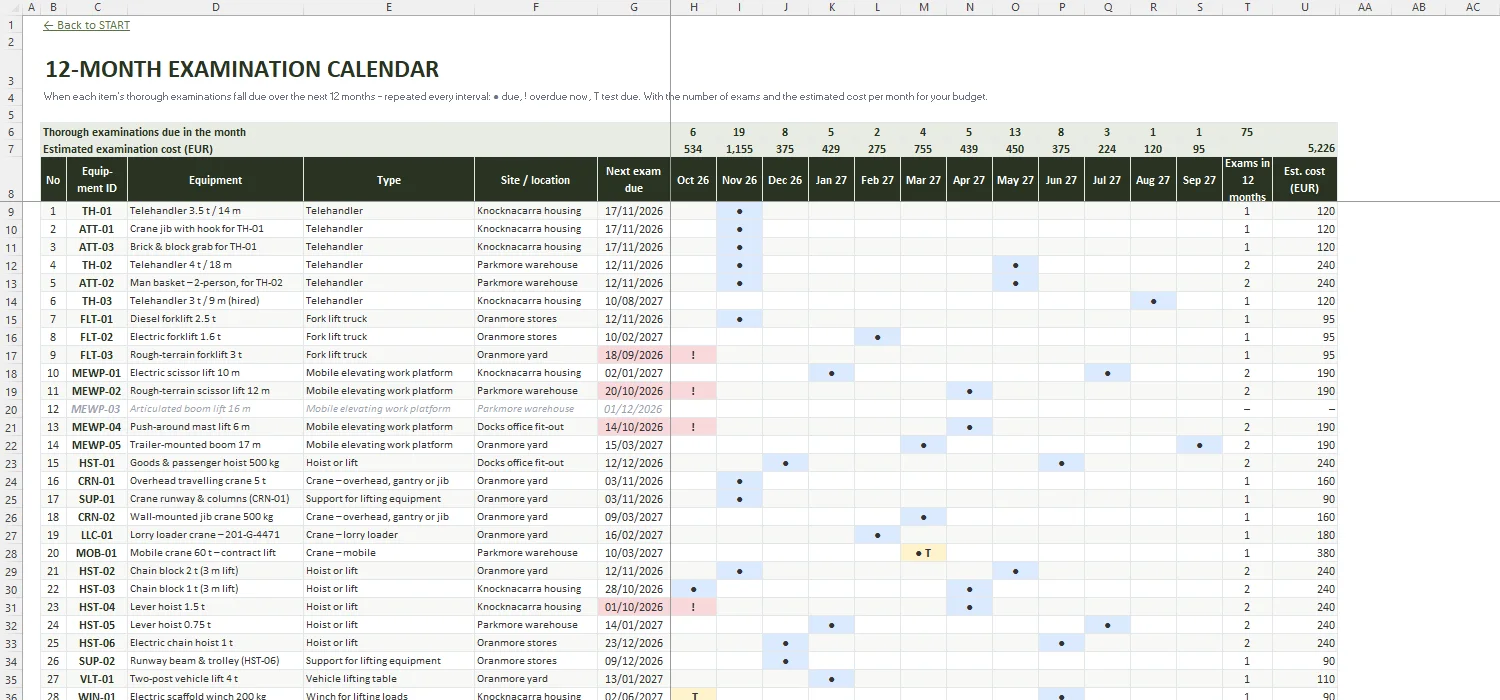The image size is (1500, 700).
Task: Click column header AA
Action: point(1364,7)
